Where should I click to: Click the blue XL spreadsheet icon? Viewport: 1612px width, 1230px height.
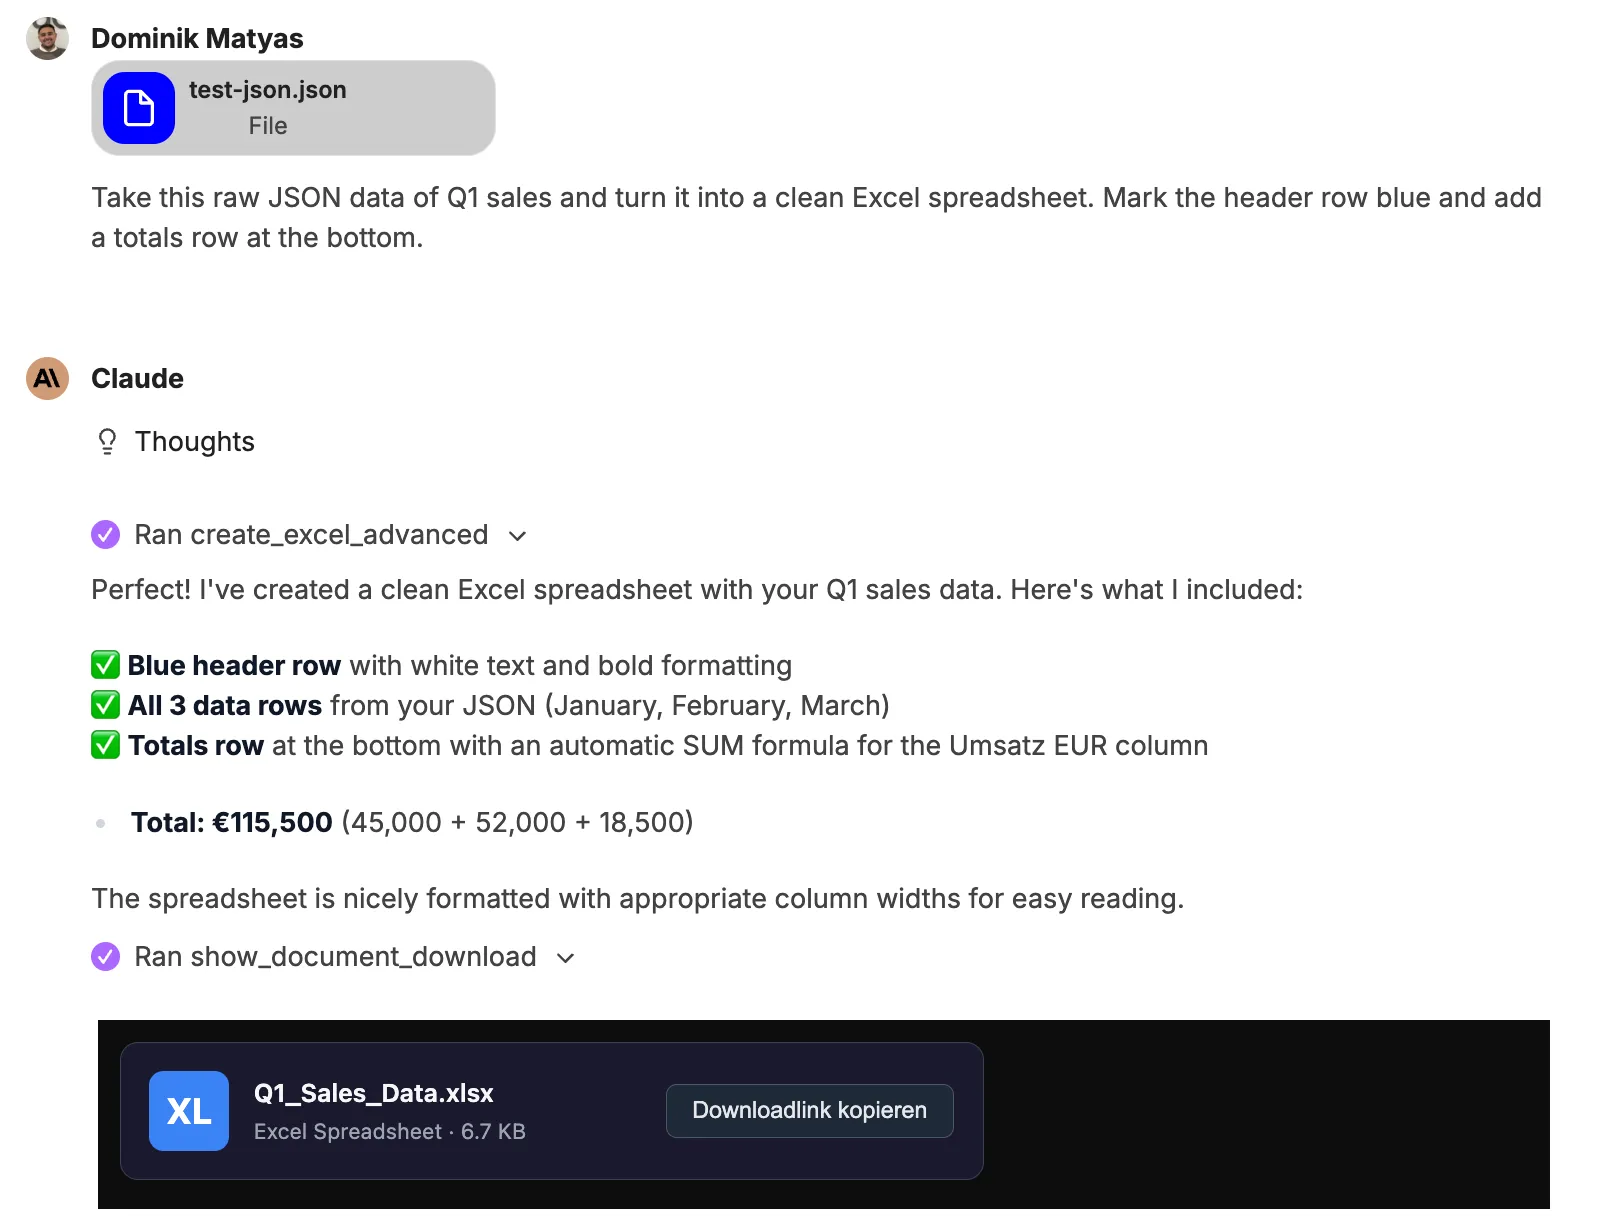(x=189, y=1111)
